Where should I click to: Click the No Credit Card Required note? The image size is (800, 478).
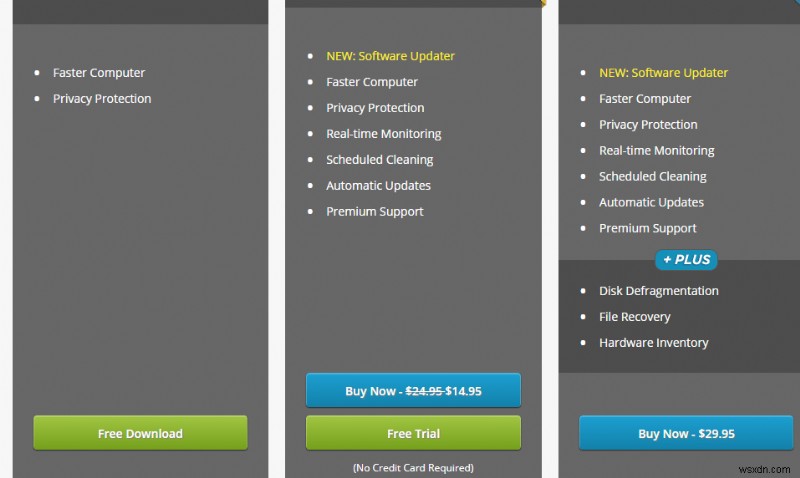pos(413,468)
